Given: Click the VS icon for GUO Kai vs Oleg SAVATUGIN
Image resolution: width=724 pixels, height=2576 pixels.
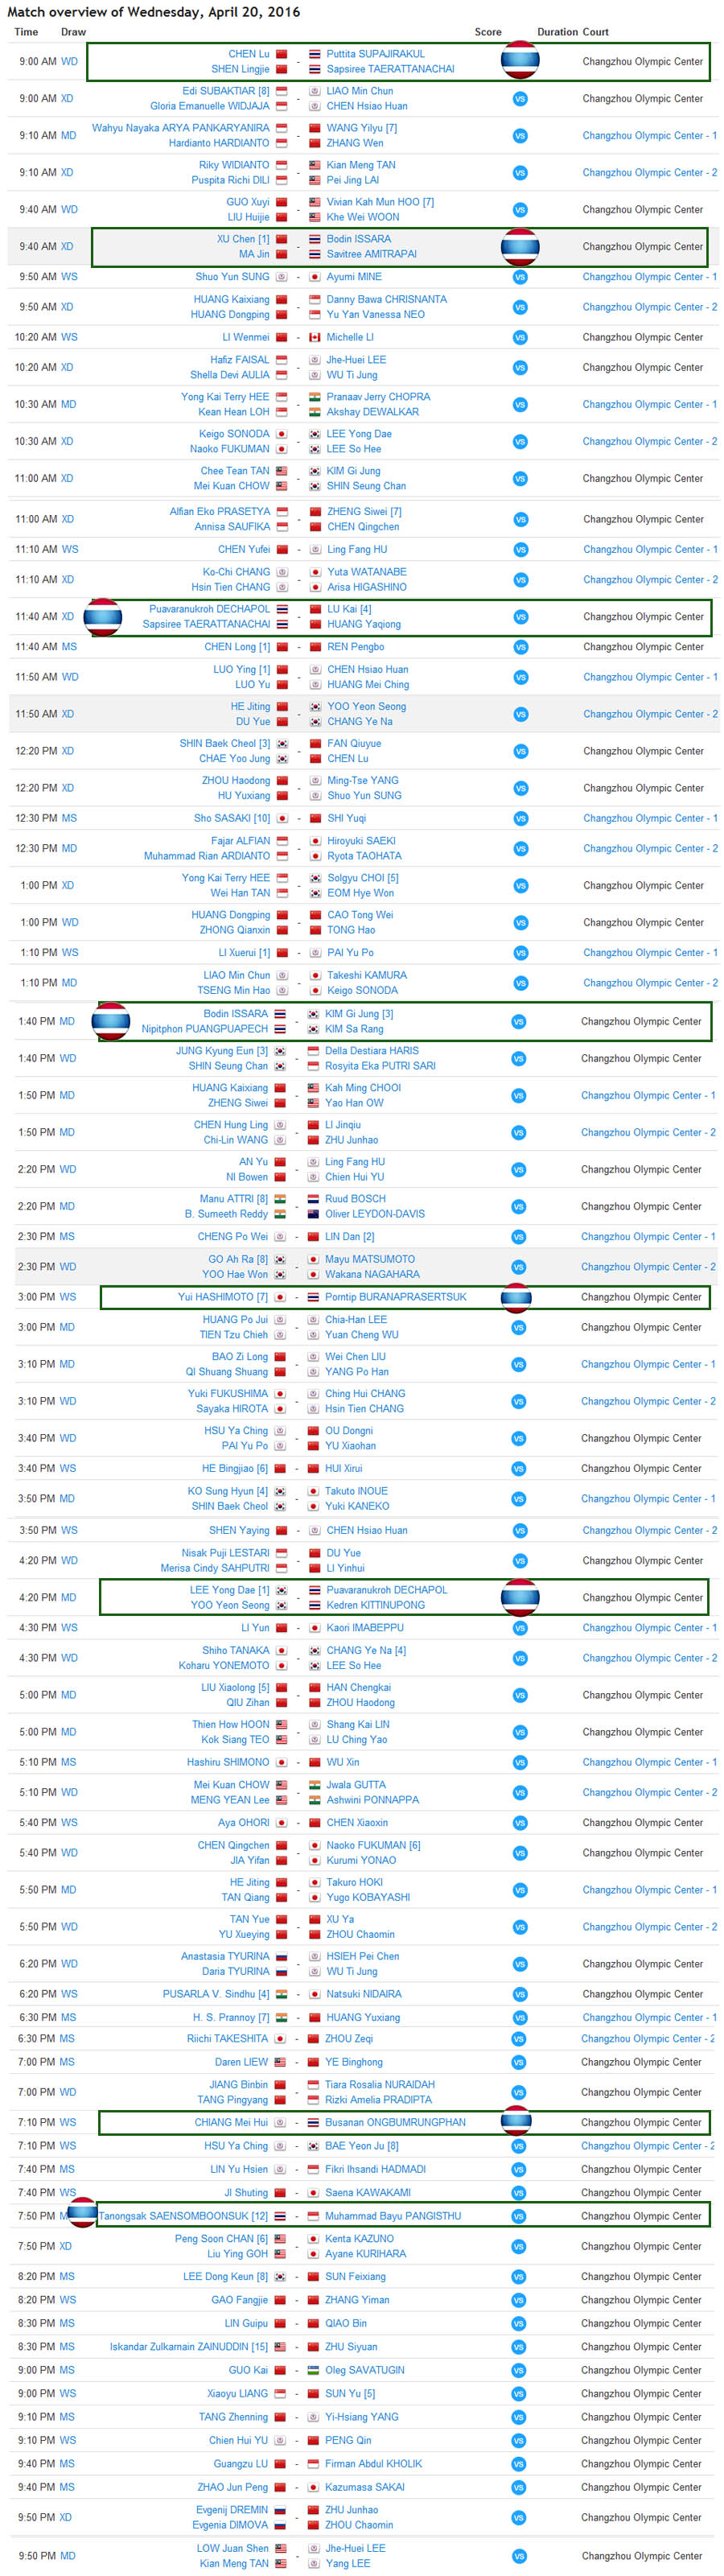Looking at the screenshot, I should (x=518, y=2371).
